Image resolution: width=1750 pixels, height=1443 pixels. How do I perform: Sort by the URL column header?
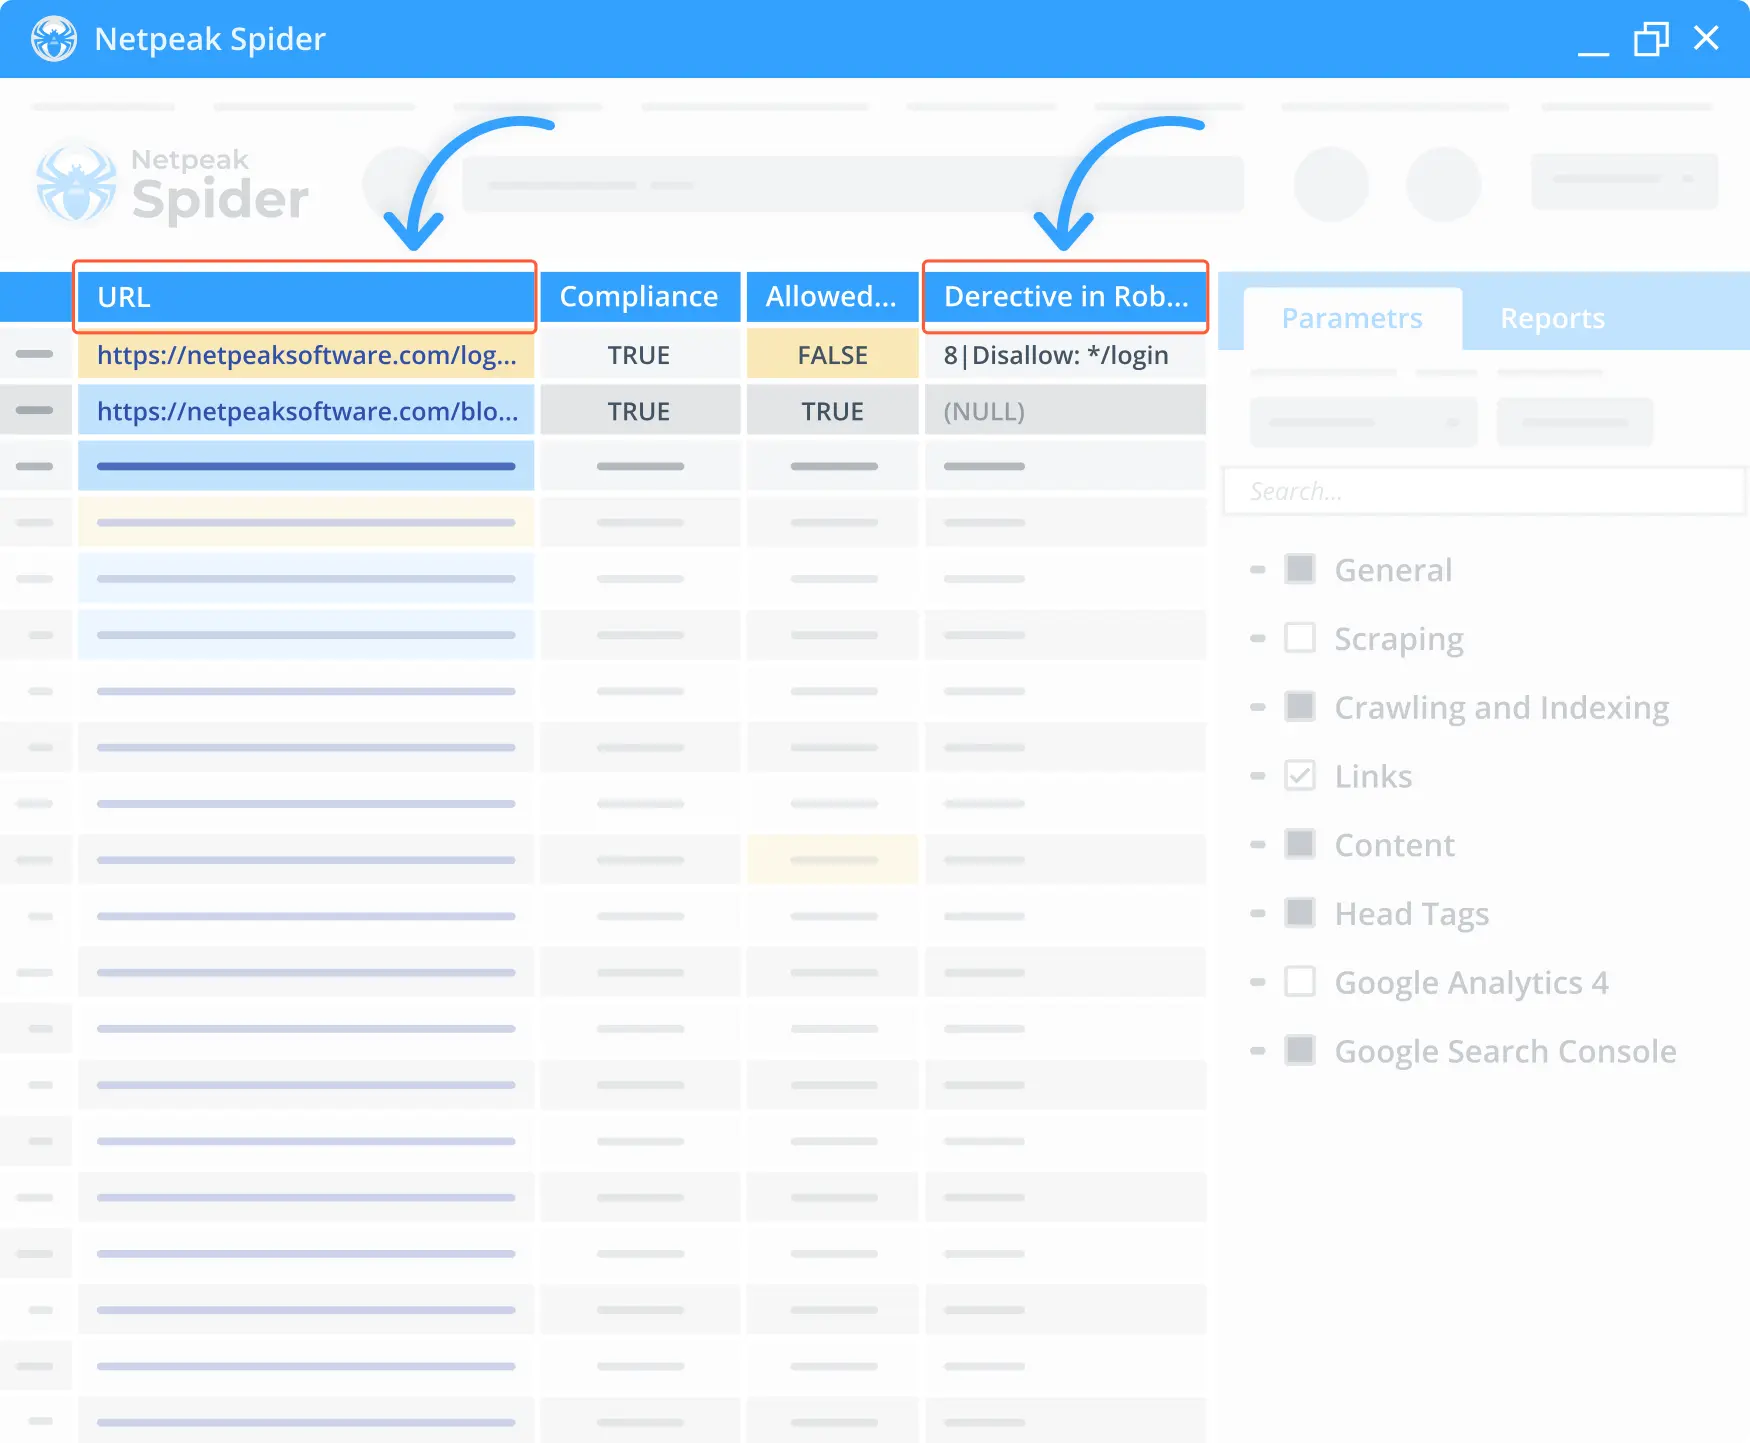305,297
